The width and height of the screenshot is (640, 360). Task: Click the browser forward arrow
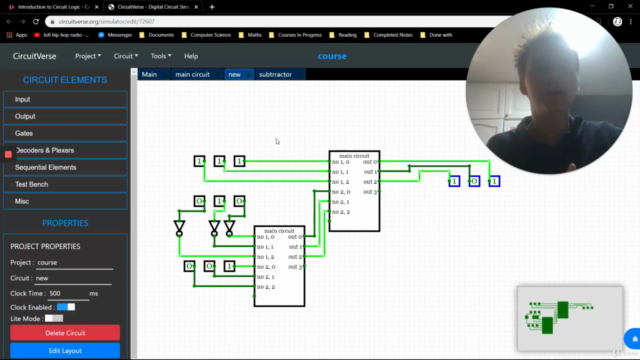click(22, 22)
